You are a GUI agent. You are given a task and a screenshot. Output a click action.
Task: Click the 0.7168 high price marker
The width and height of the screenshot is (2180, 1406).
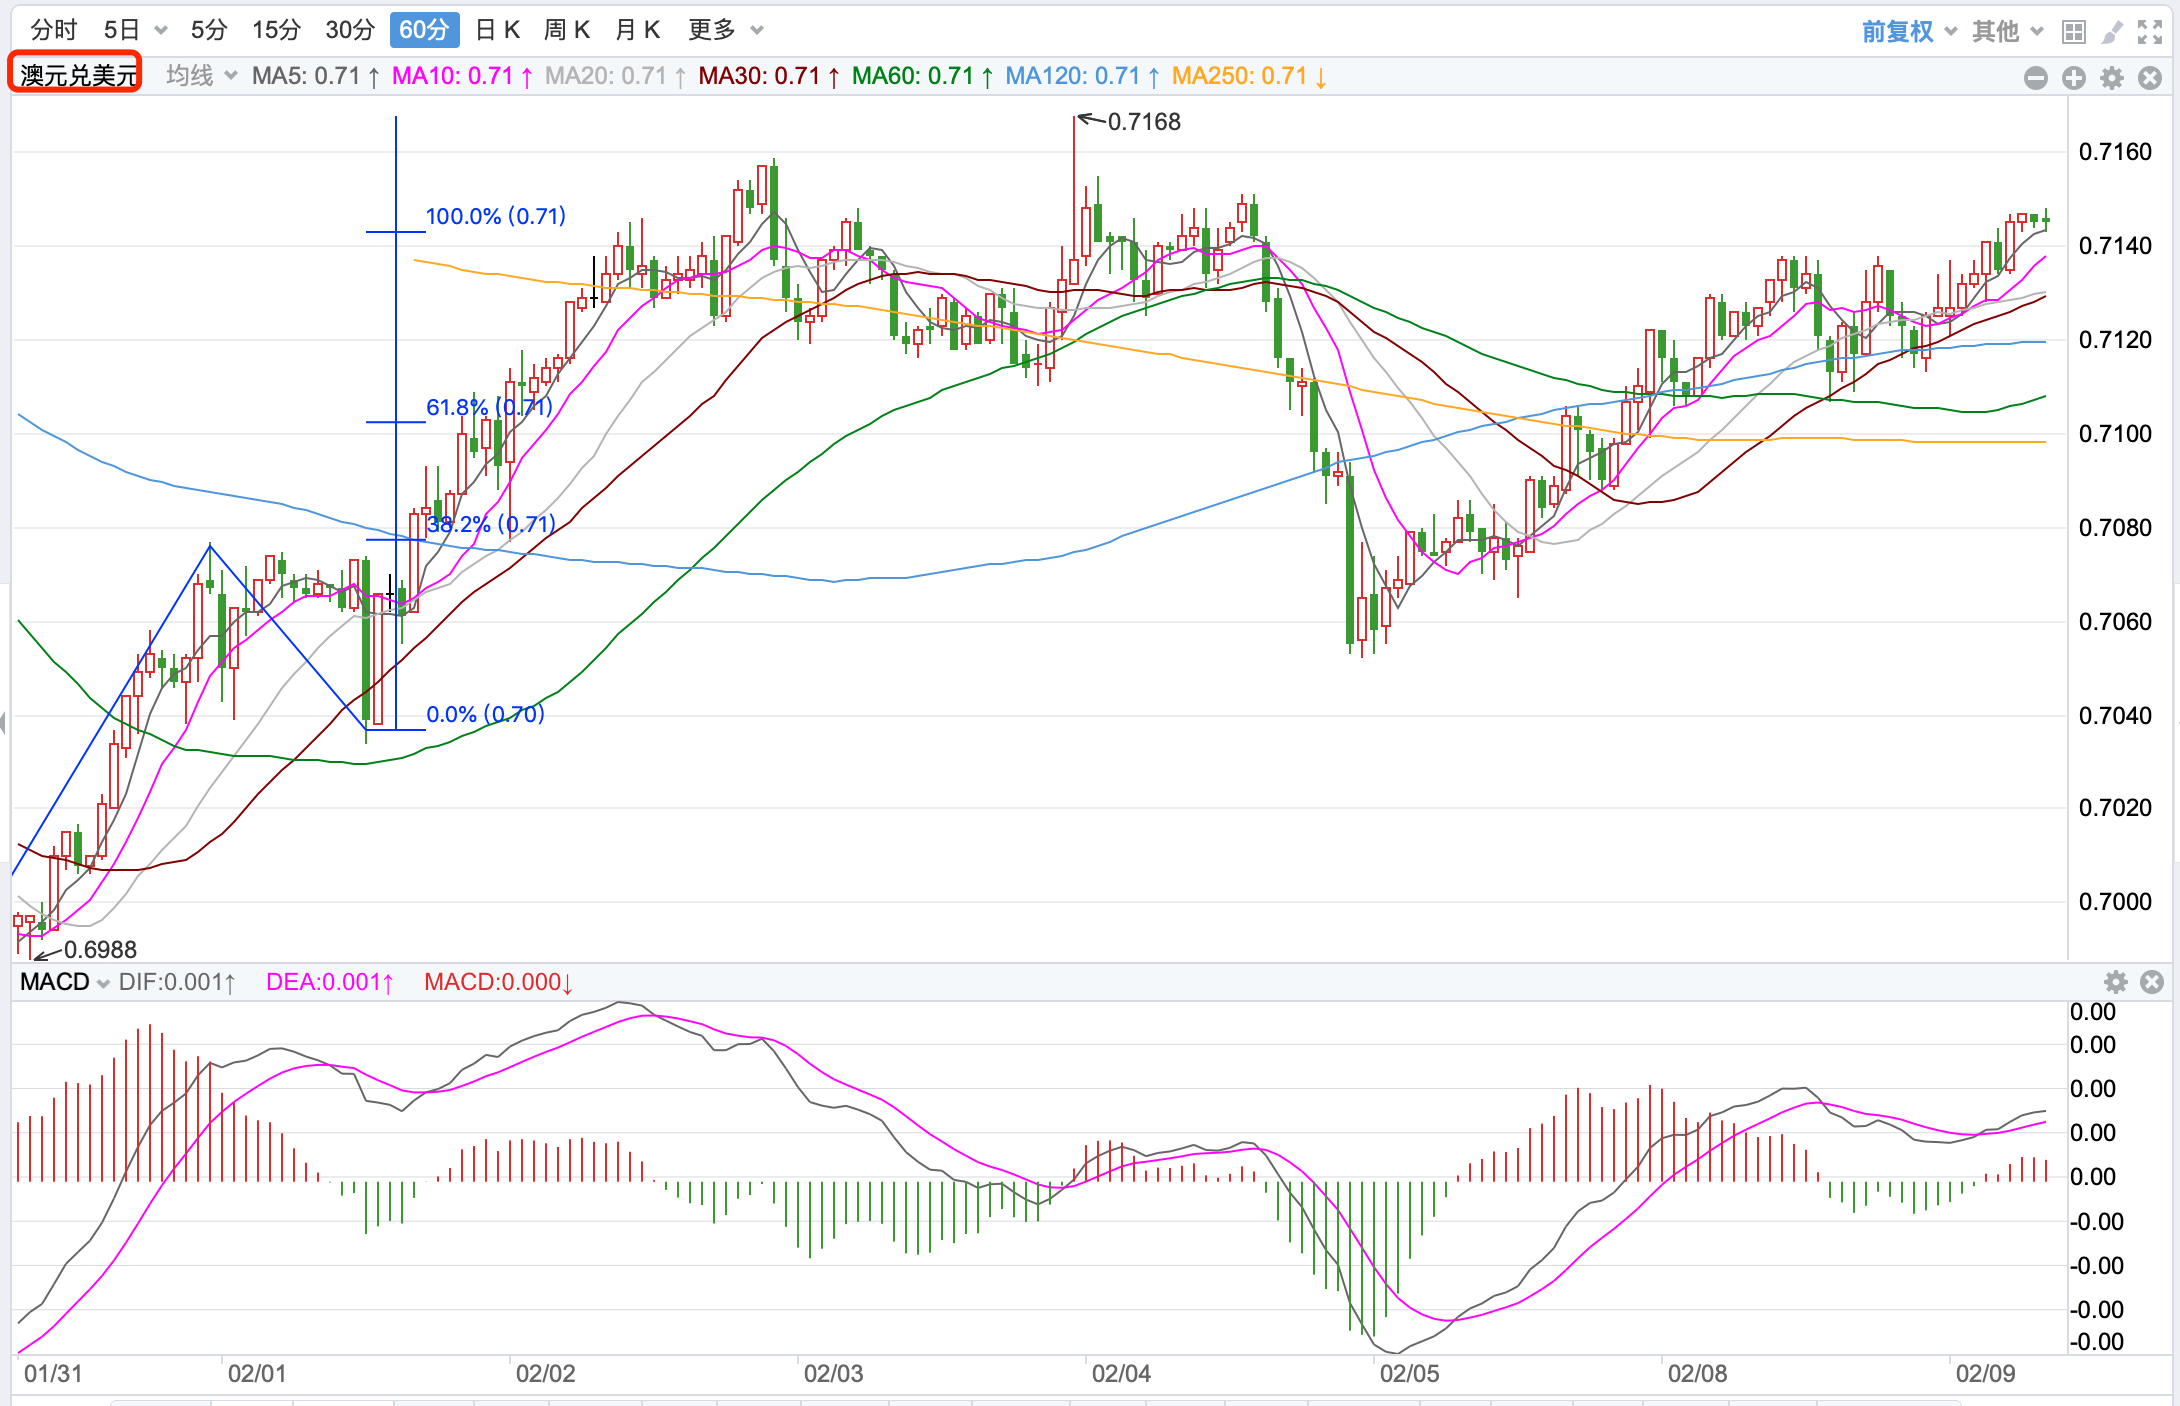click(x=1143, y=122)
